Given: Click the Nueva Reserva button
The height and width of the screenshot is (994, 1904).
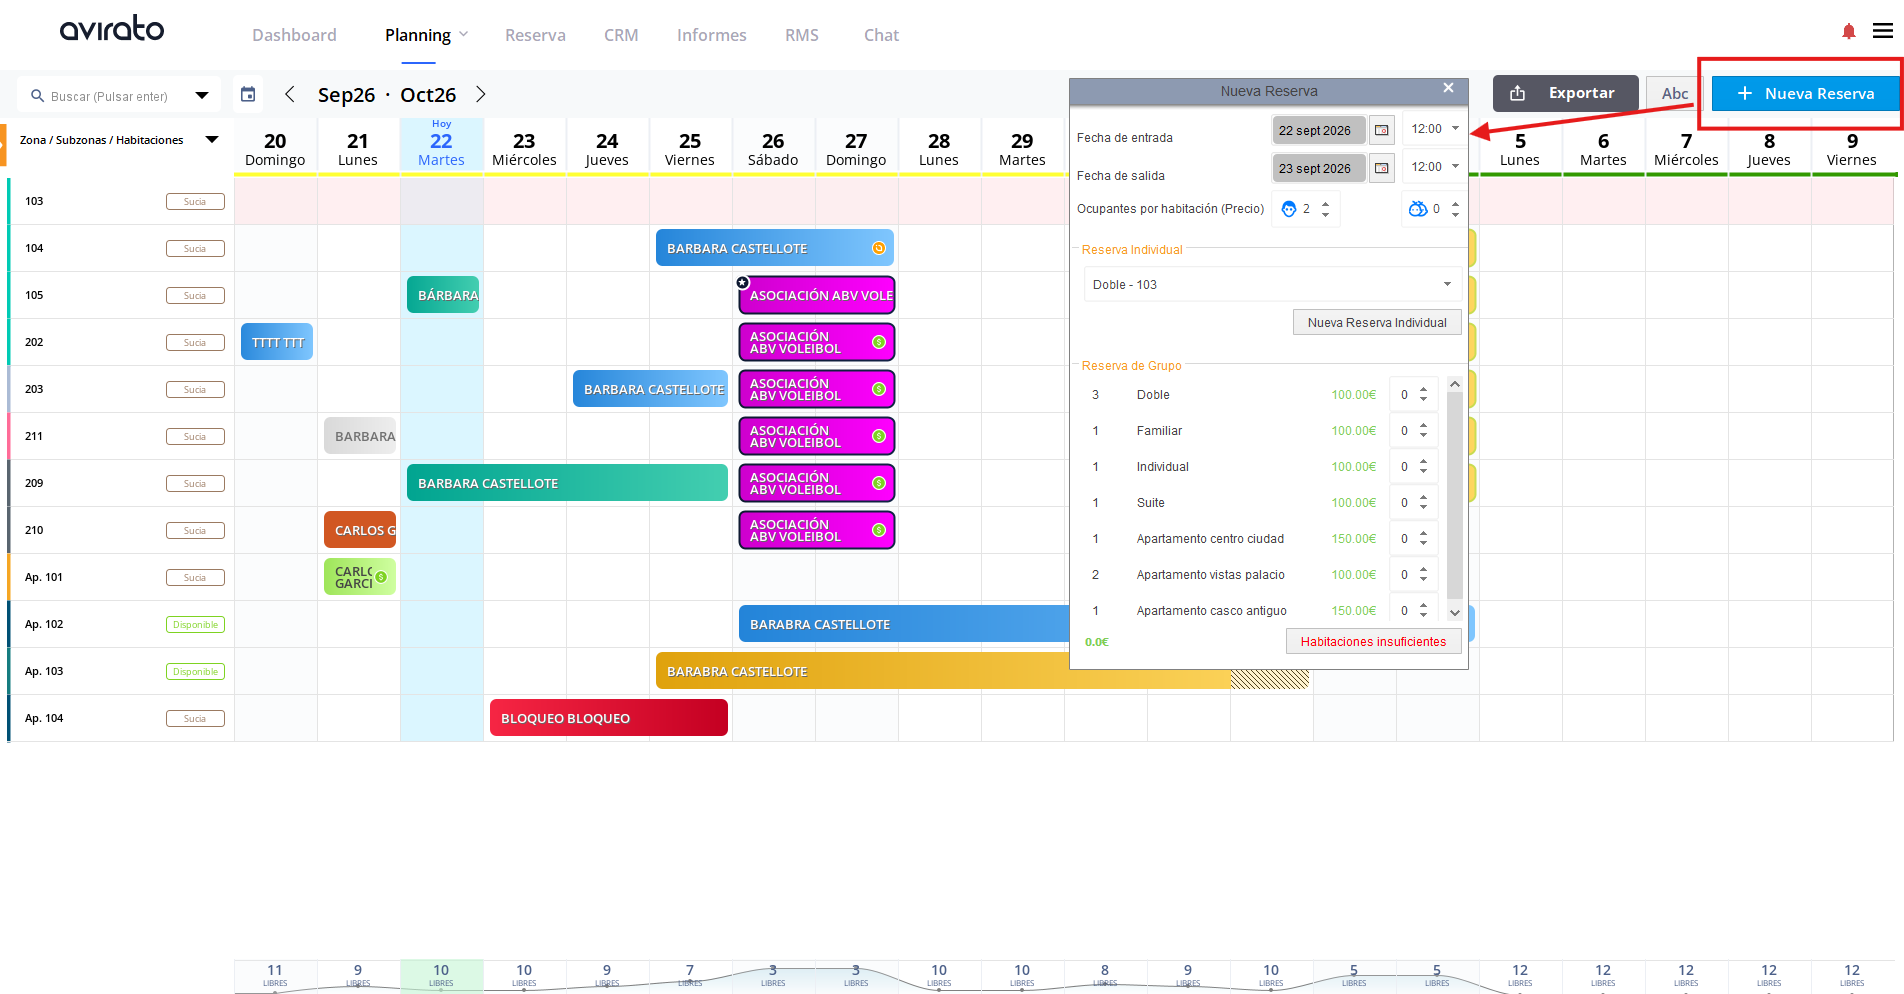Looking at the screenshot, I should click(1804, 93).
